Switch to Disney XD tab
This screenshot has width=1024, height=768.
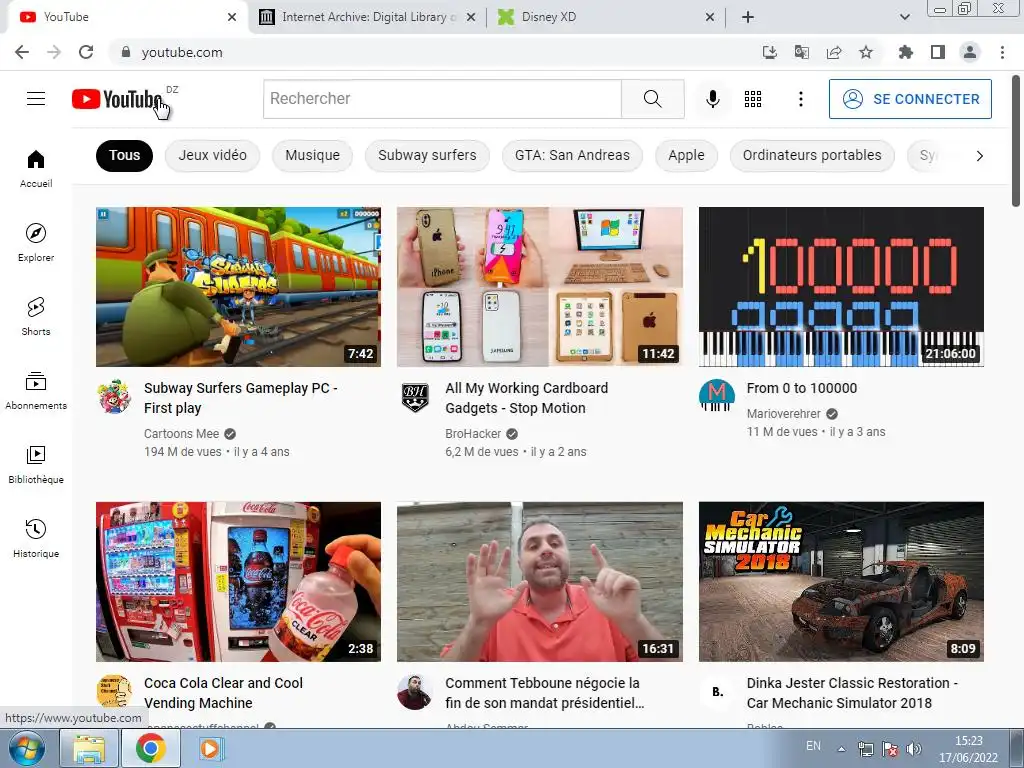(605, 17)
